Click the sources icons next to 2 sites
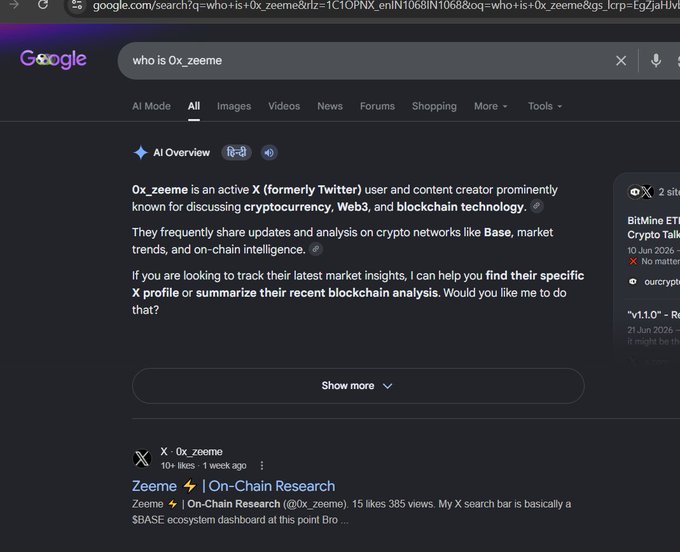The height and width of the screenshot is (552, 680). pos(641,192)
